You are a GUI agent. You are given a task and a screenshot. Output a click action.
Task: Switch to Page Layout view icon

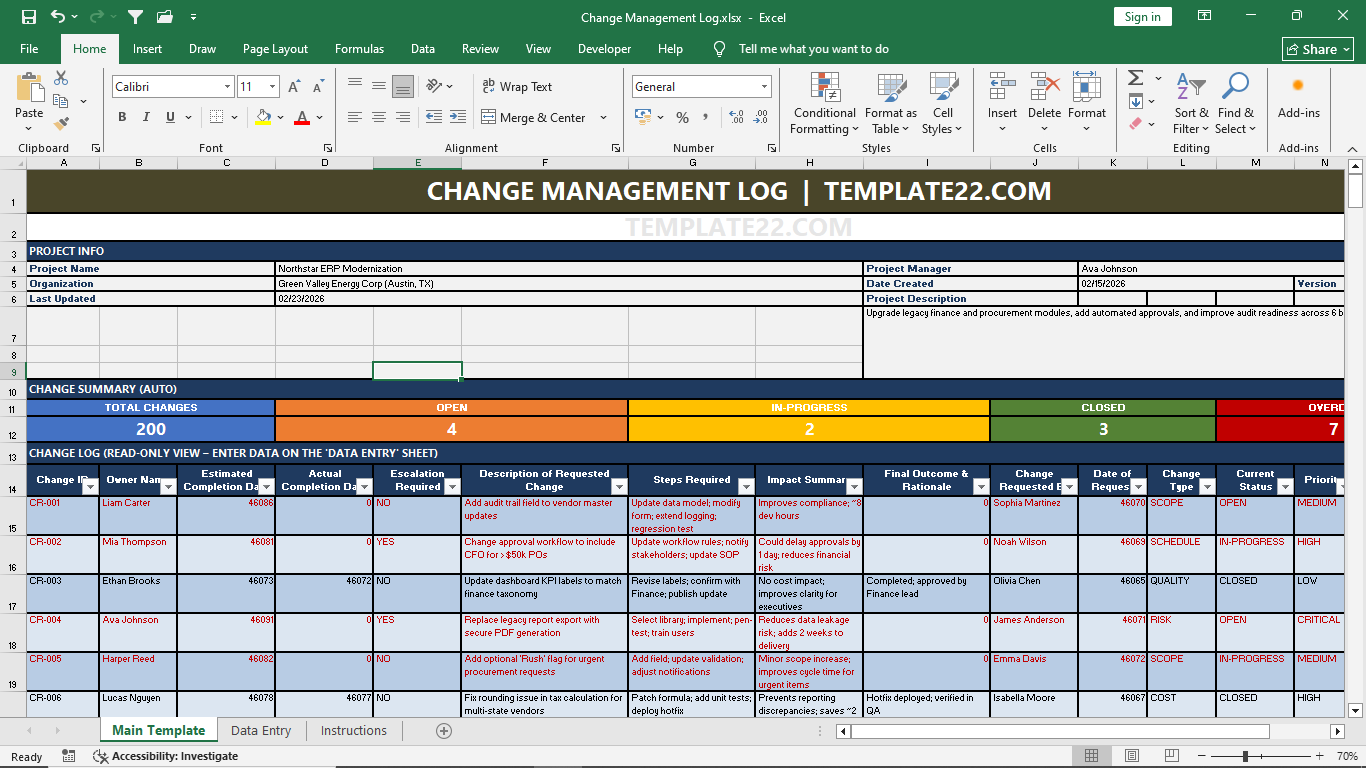1132,756
